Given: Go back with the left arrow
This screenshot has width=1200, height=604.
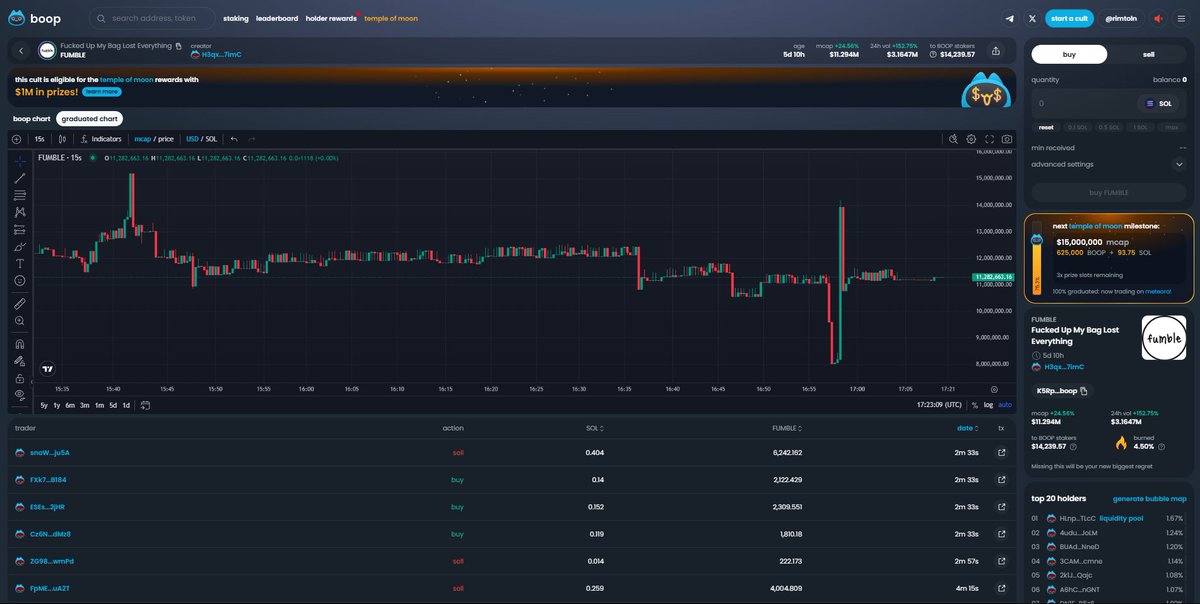Looking at the screenshot, I should [21, 50].
